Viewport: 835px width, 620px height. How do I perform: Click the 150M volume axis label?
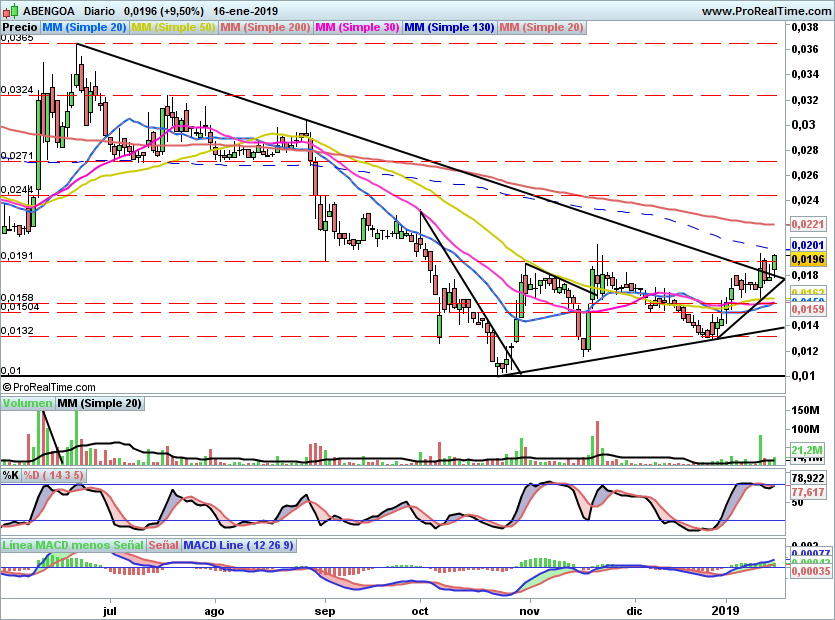805,410
